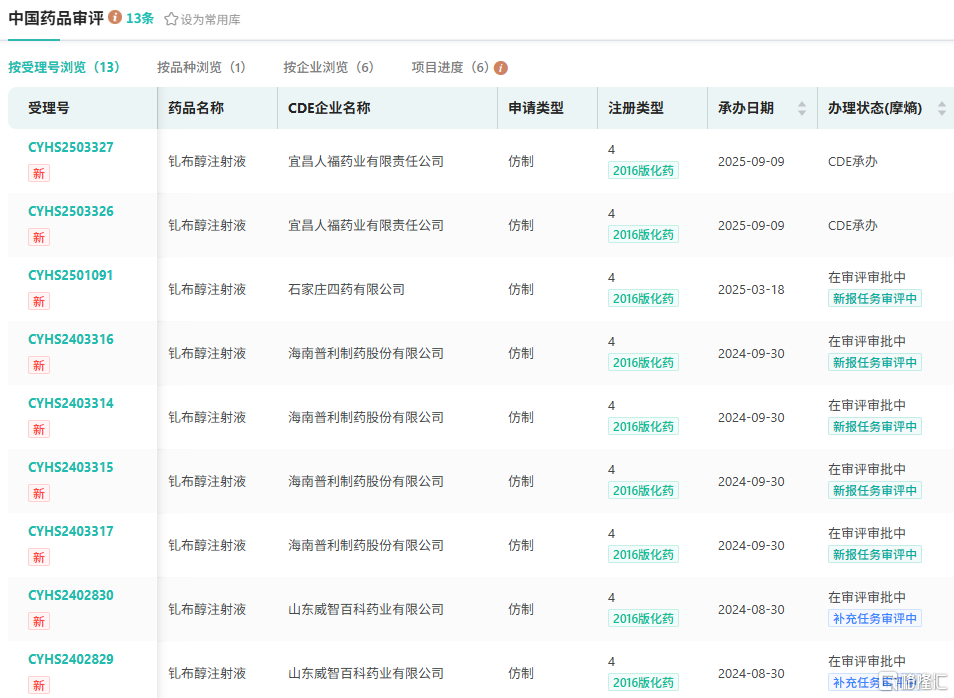
Task: Click the star icon for 设为常用库
Action: tap(171, 19)
